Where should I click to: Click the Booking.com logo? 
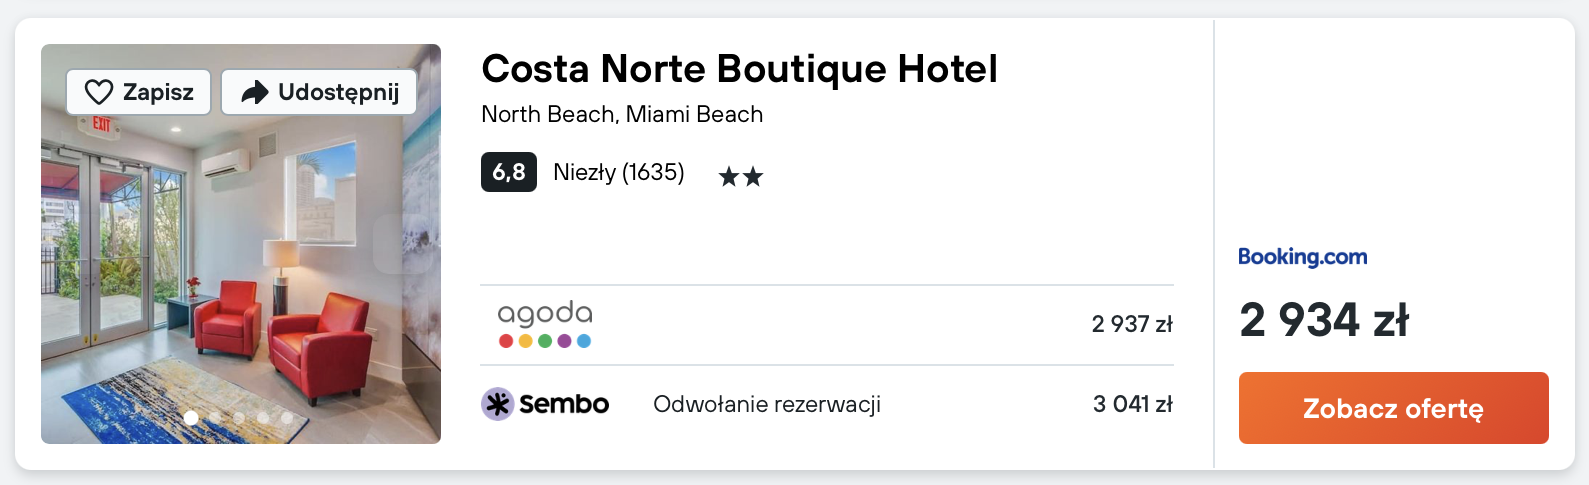1302,257
